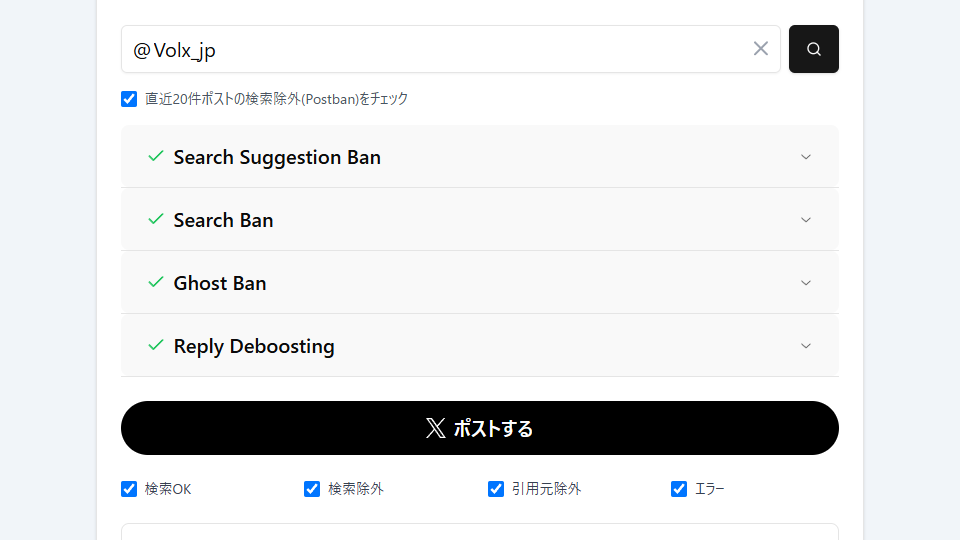The width and height of the screenshot is (960, 540).
Task: Select the Ghost Ban row title
Action: (x=220, y=283)
